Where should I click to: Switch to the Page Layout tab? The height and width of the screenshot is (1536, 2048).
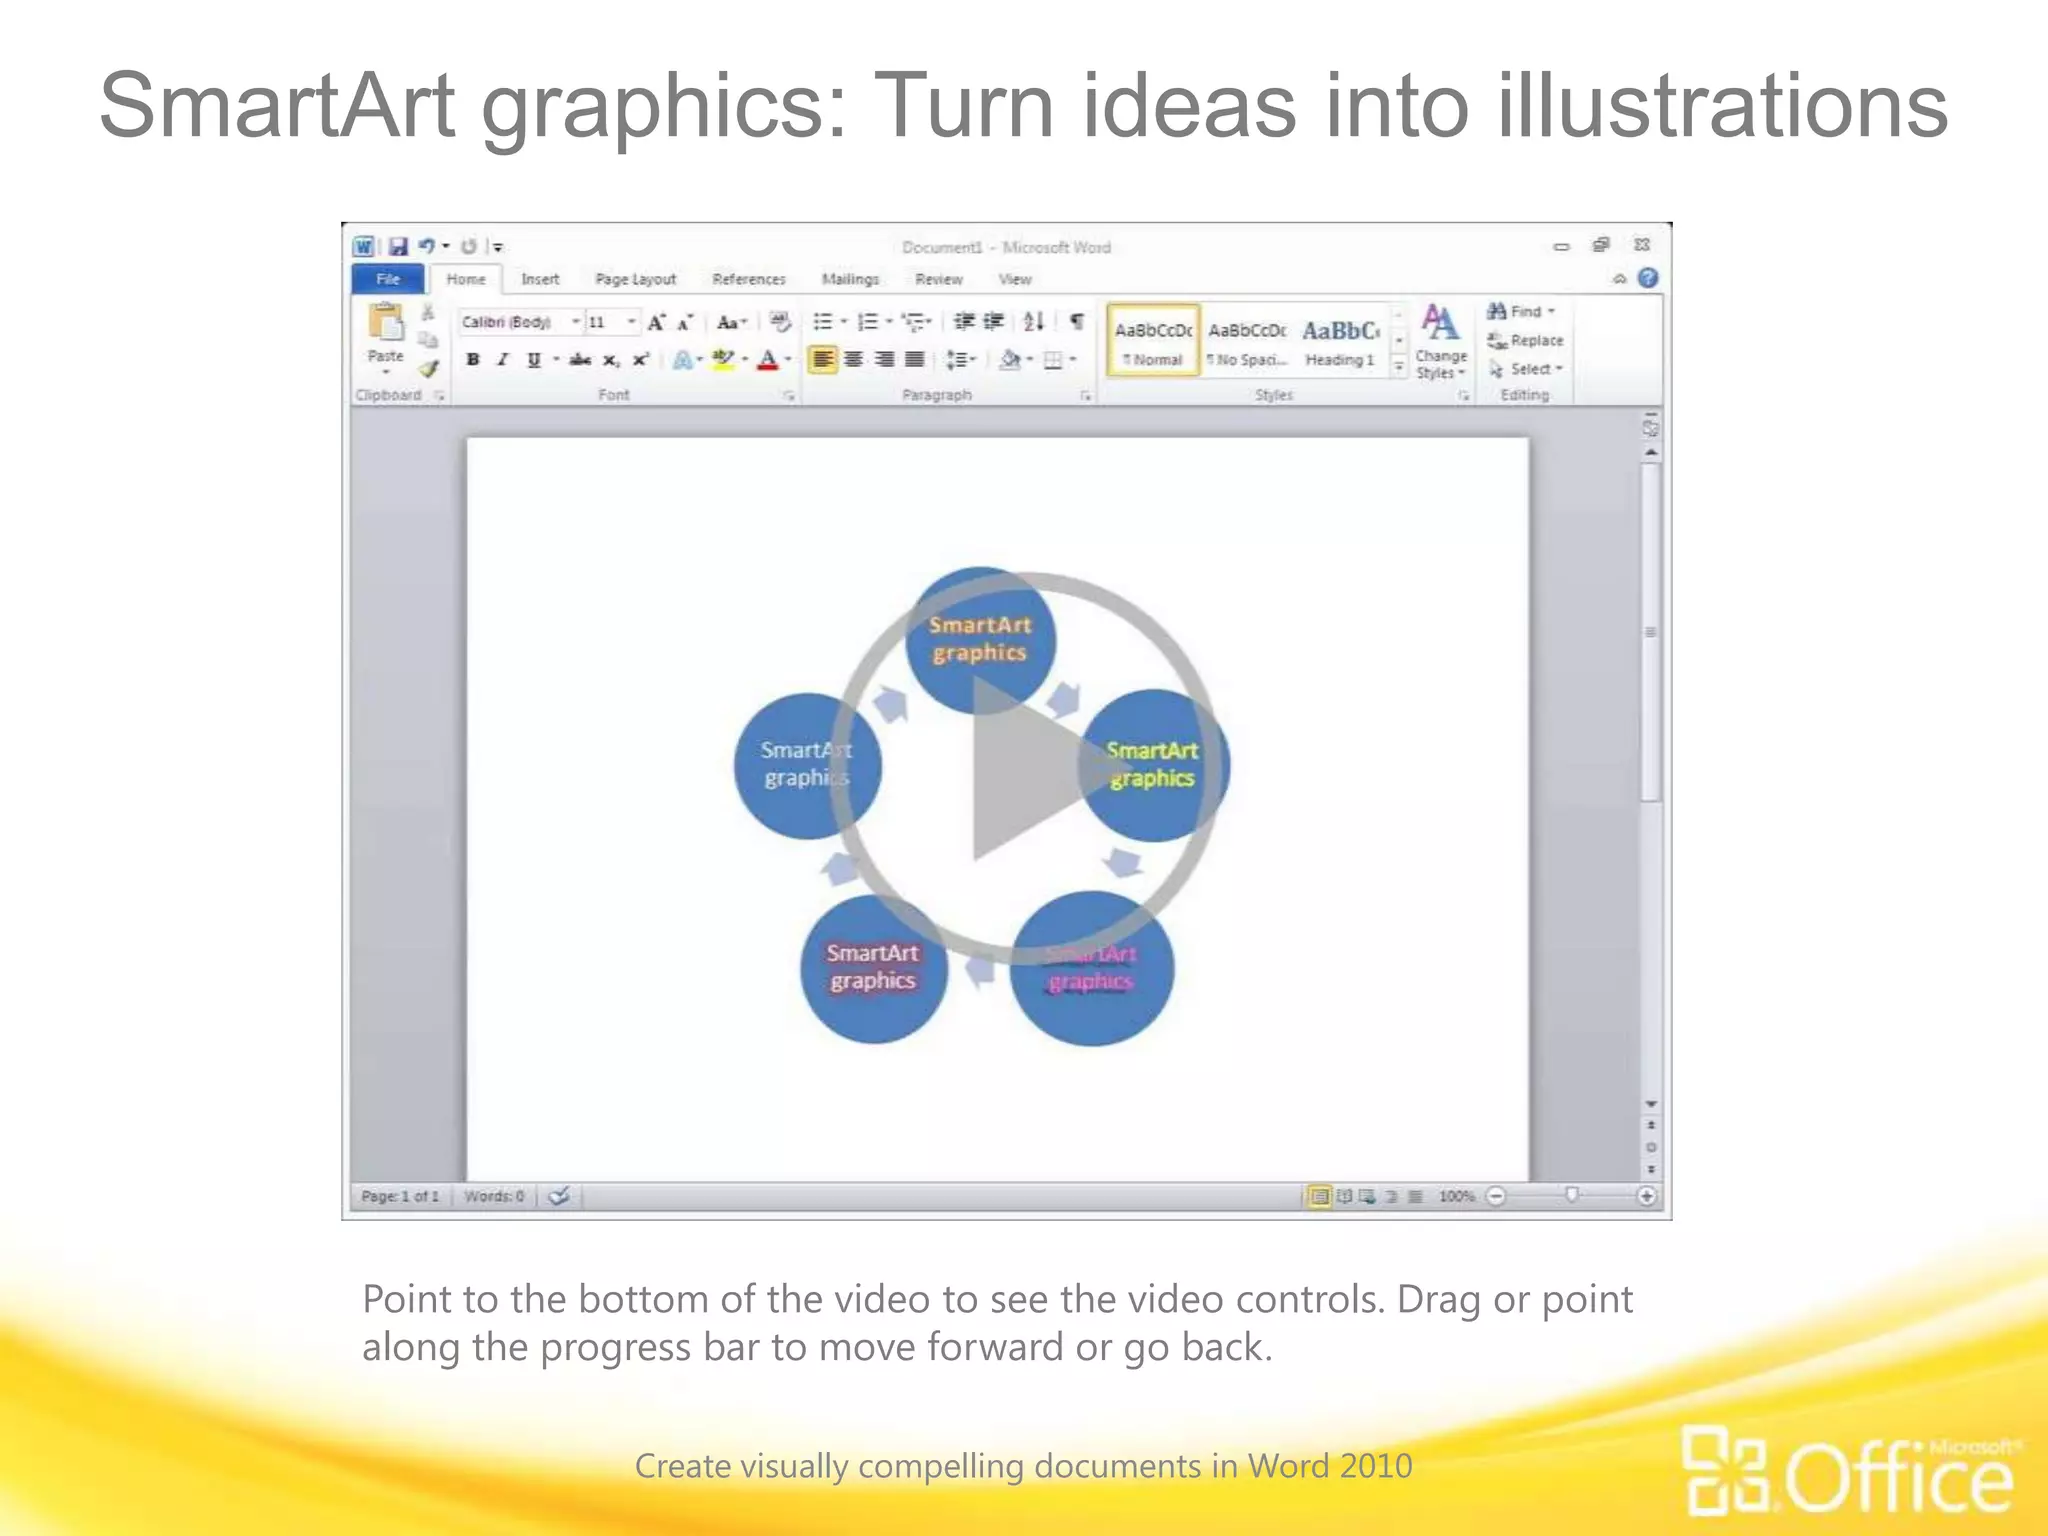click(636, 279)
